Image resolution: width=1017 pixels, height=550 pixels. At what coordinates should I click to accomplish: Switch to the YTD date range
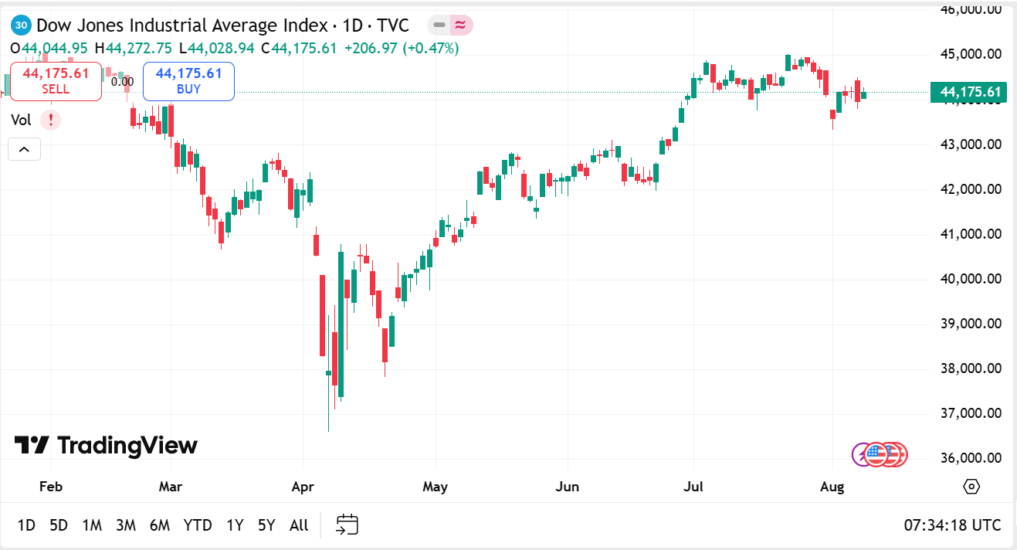click(198, 524)
